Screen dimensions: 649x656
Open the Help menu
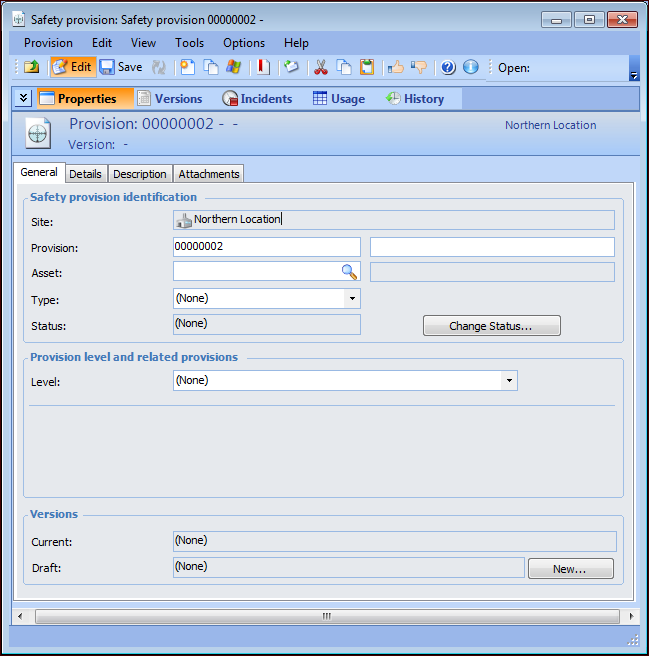point(296,43)
